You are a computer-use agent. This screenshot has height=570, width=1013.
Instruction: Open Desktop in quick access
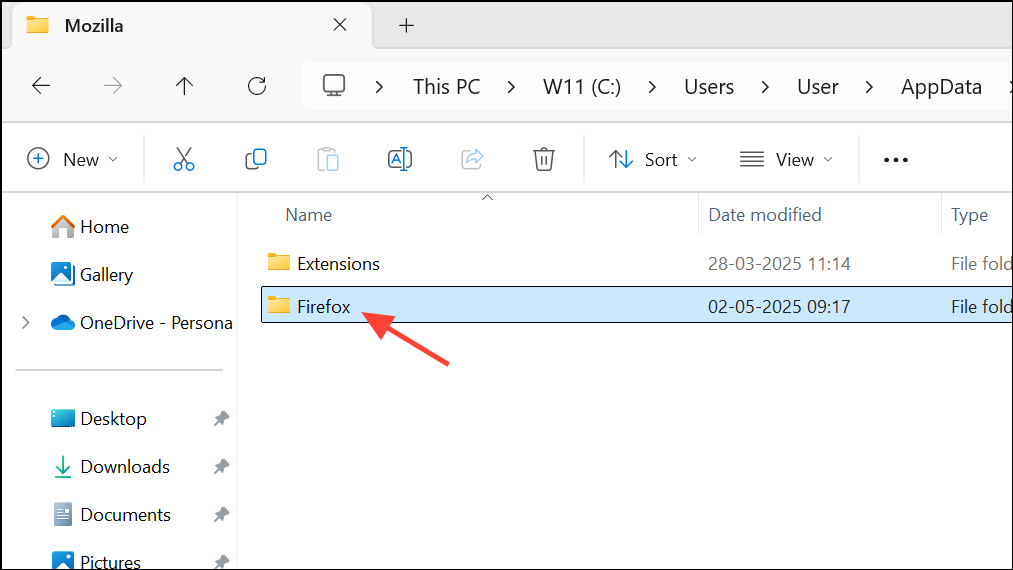[x=114, y=419]
